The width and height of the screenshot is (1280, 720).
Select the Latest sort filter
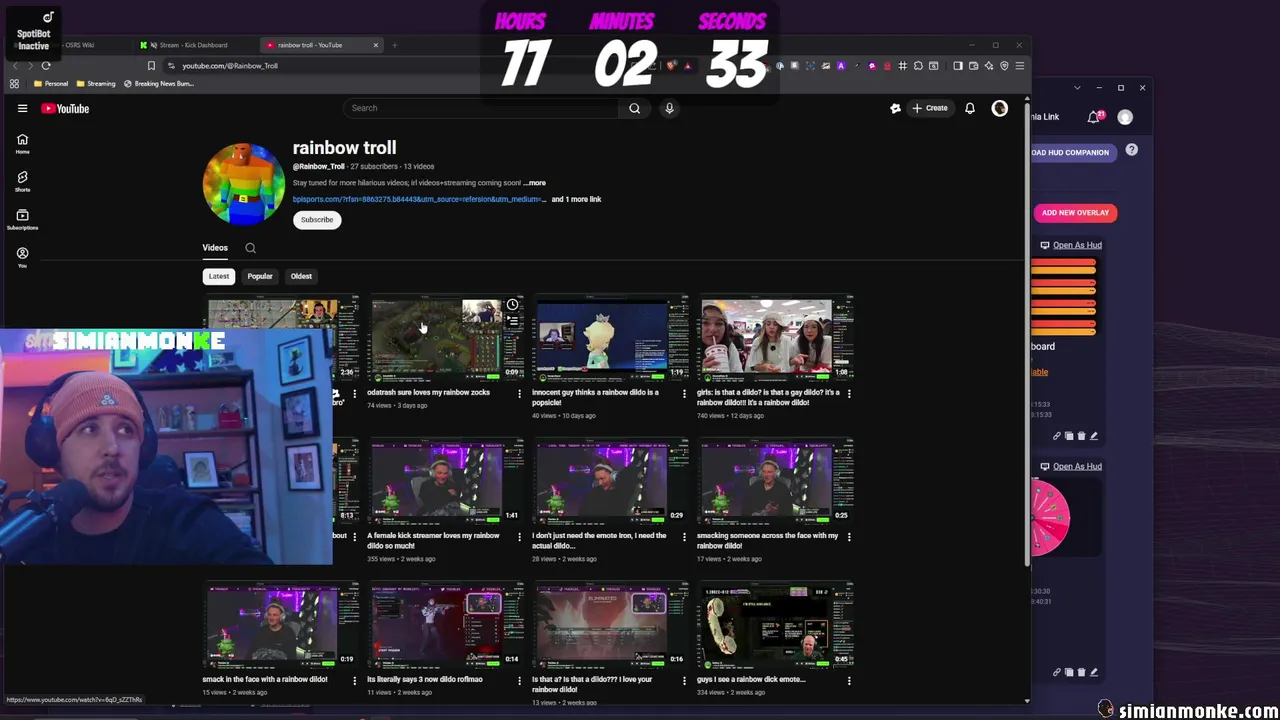pos(219,276)
